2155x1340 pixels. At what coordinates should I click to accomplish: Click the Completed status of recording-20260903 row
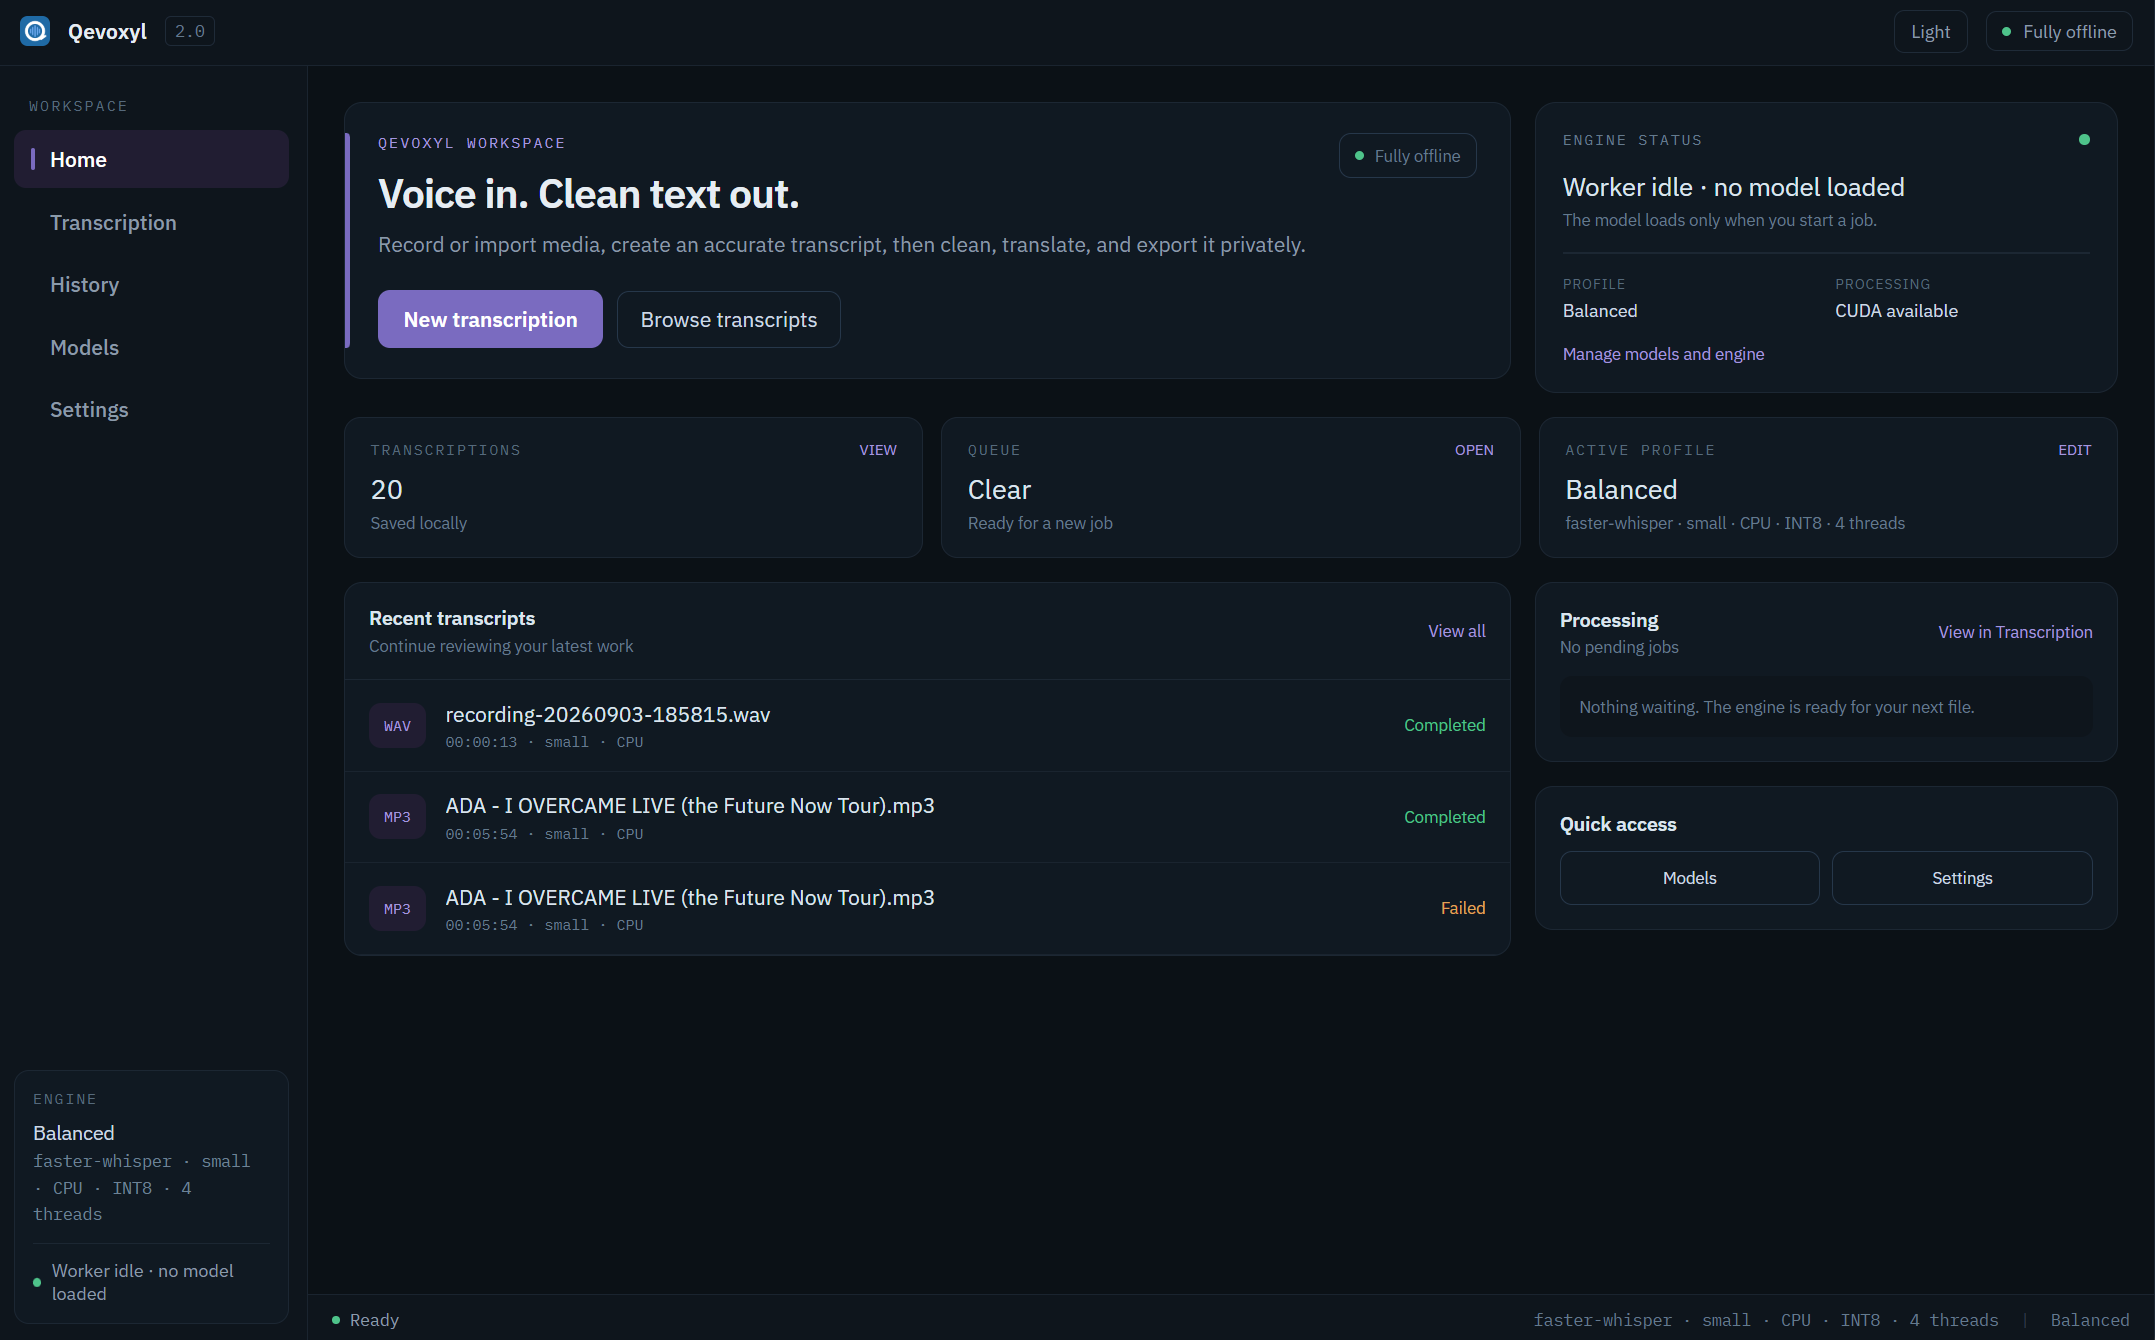coord(1444,725)
